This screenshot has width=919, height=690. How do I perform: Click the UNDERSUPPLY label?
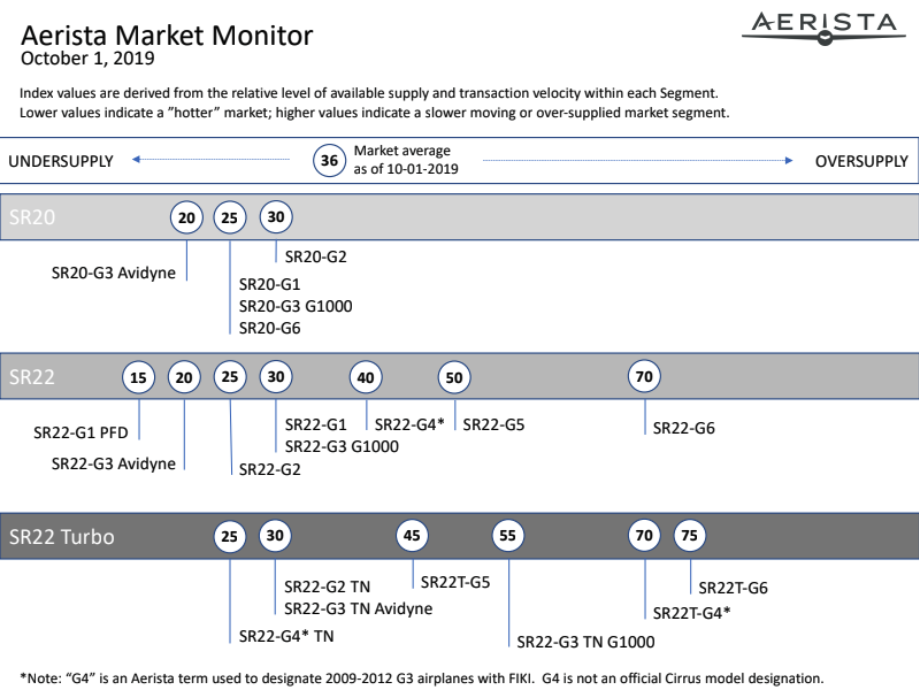tap(61, 161)
